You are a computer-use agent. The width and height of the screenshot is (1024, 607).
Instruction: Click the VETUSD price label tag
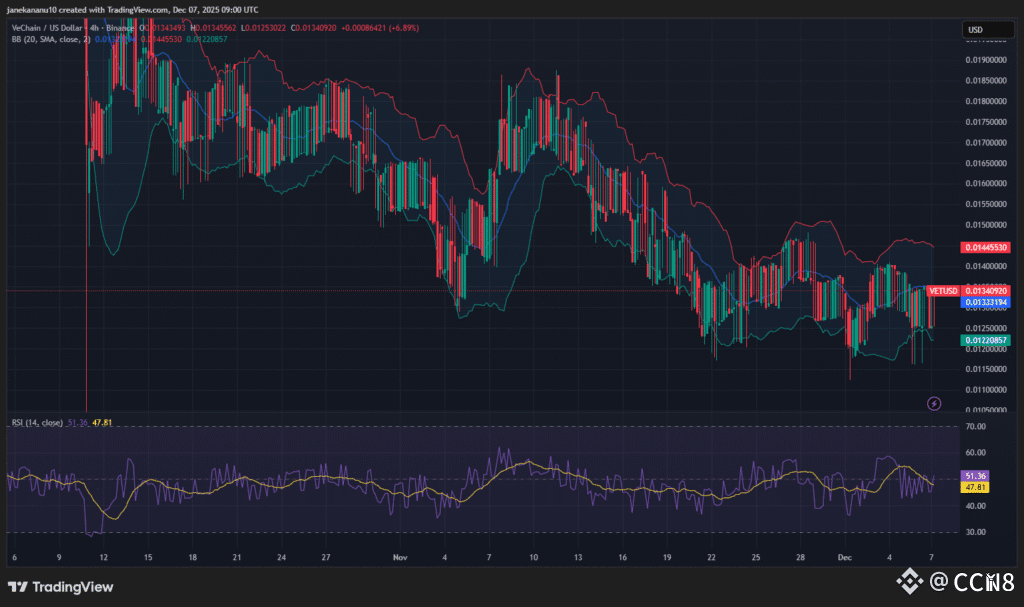[x=943, y=291]
